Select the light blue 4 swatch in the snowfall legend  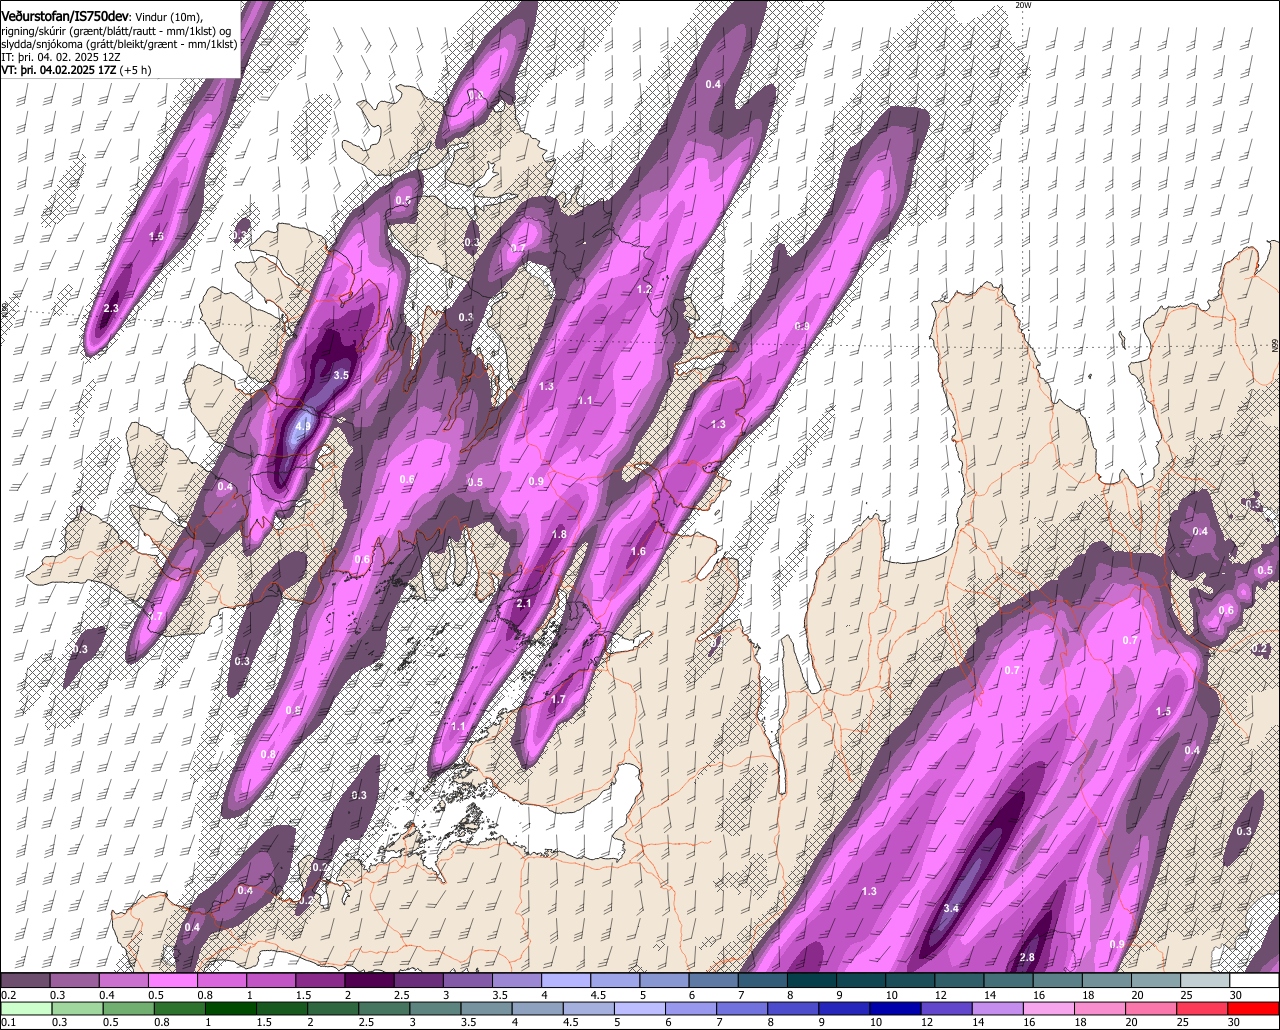click(x=566, y=981)
